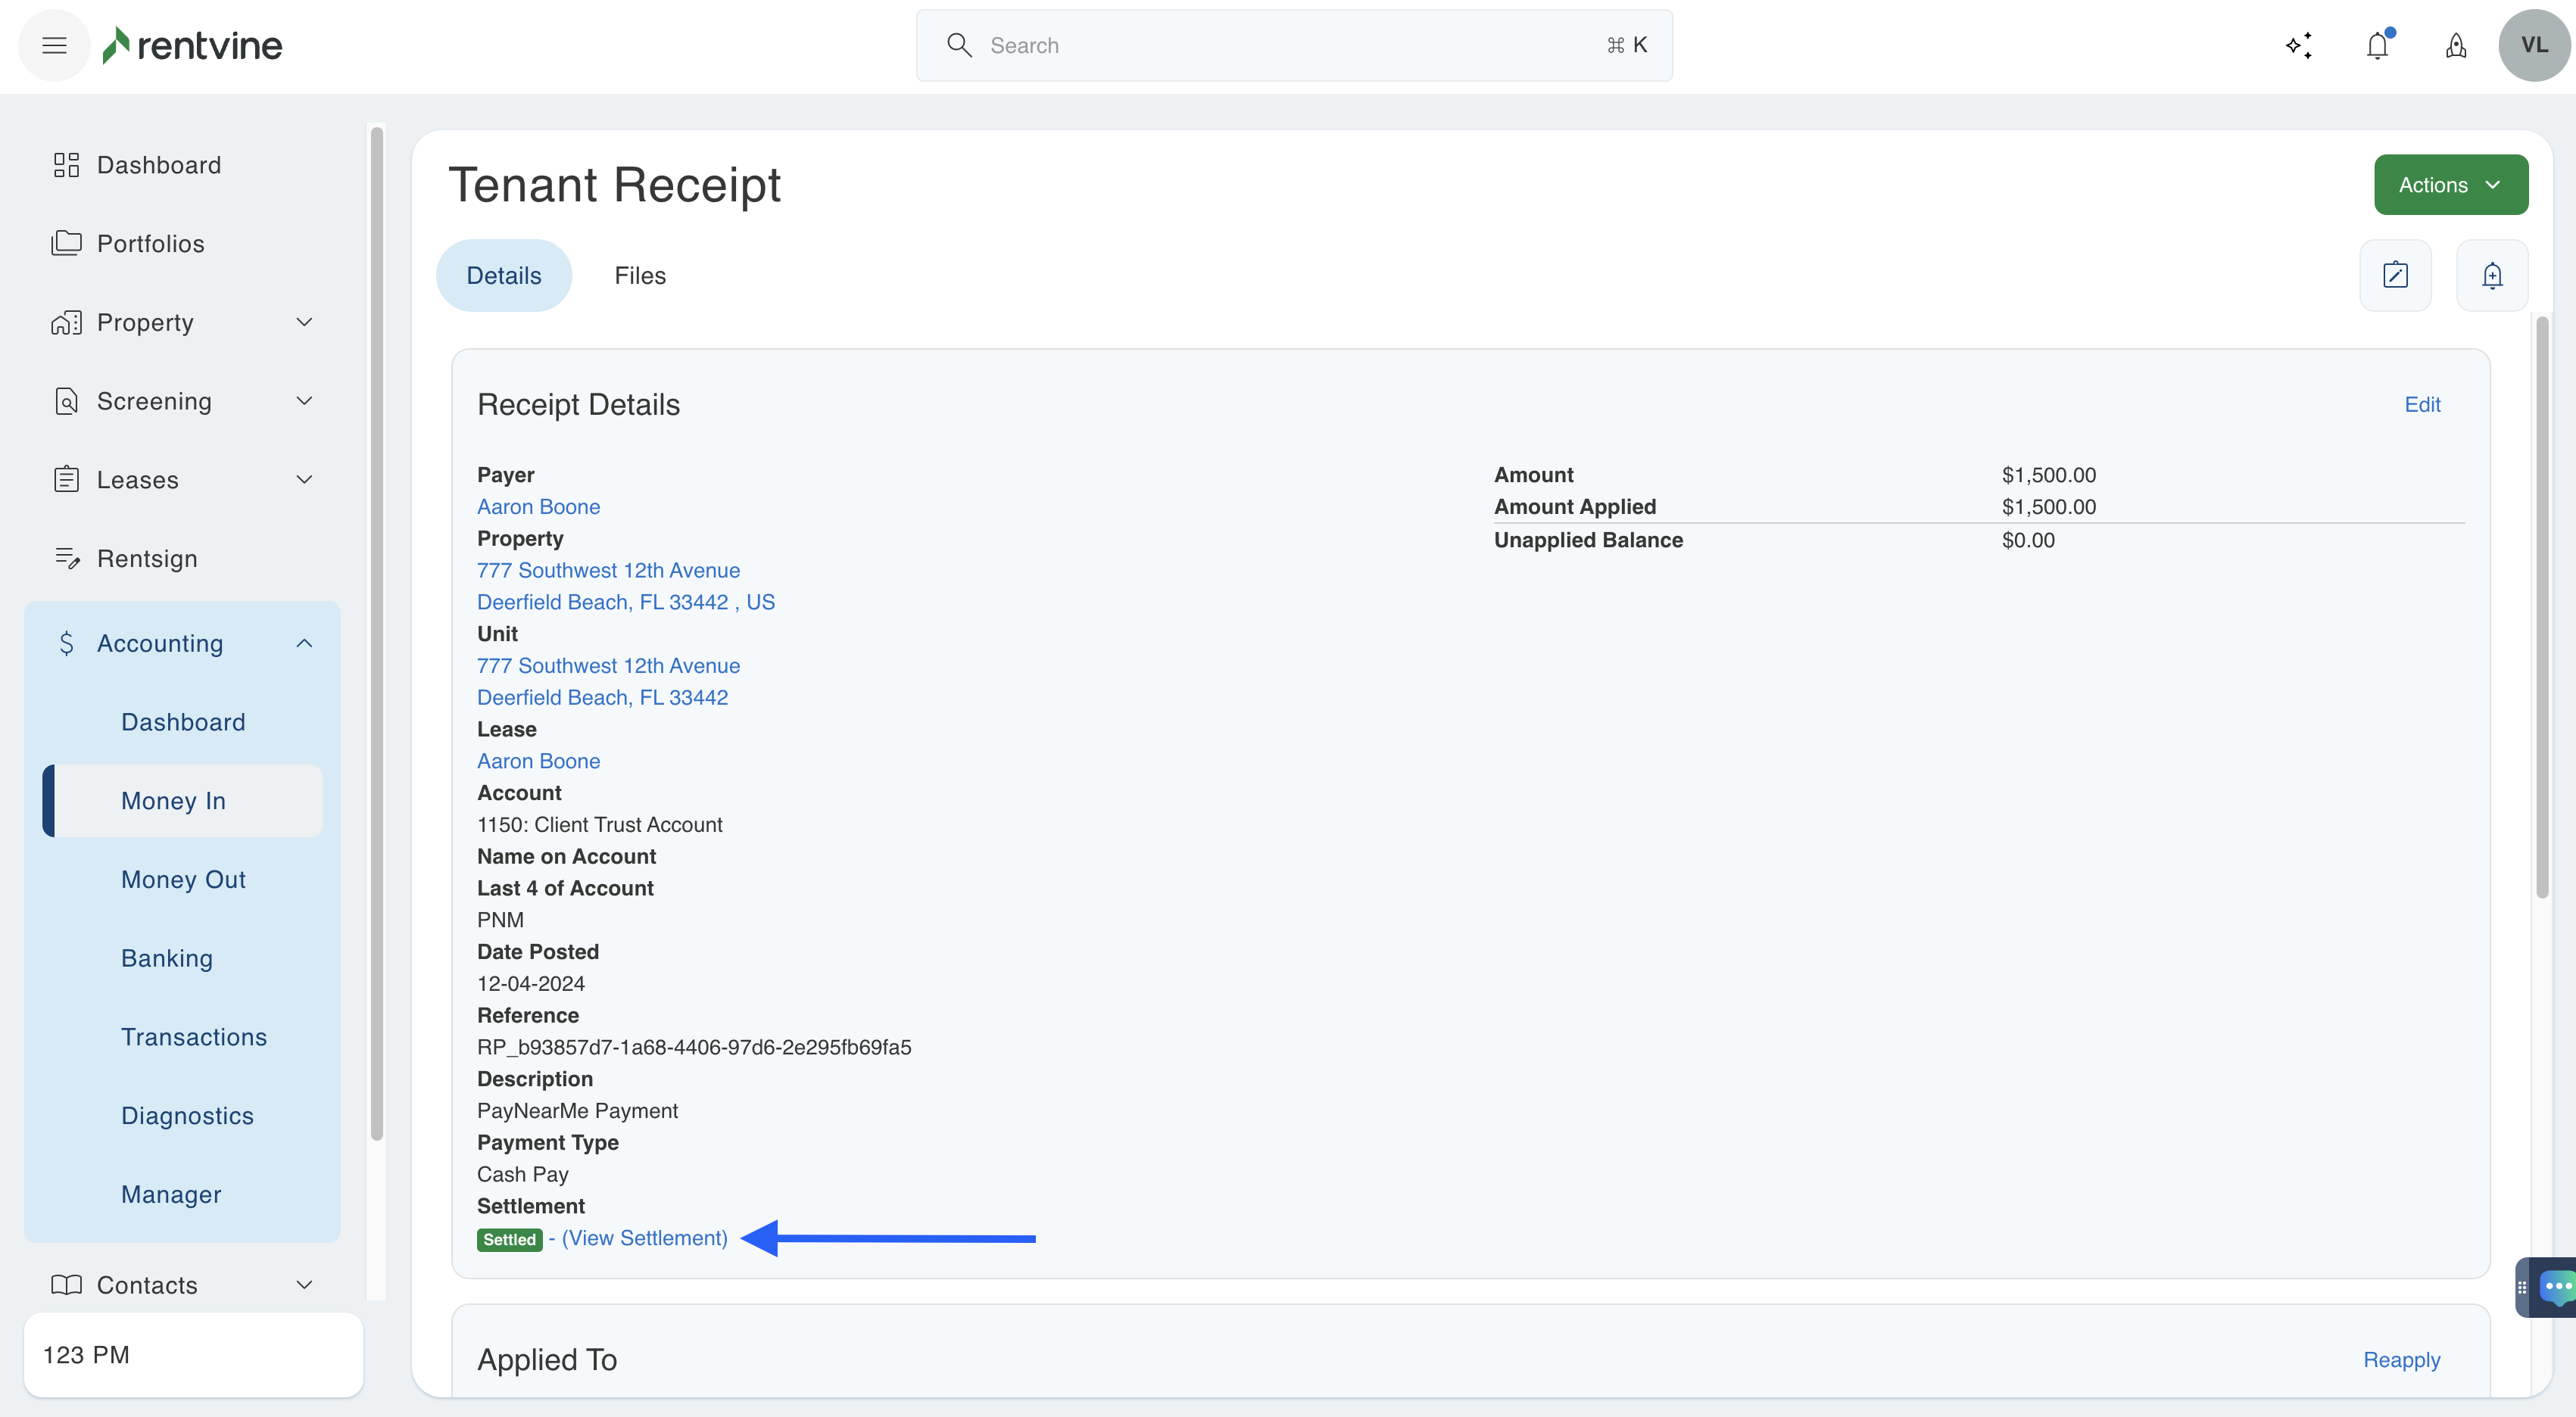Open Money Out in sidebar
The image size is (2576, 1417).
coord(183,879)
